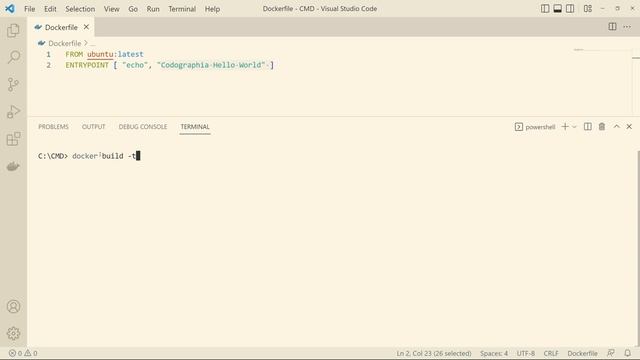Click the Dockerfile breadcrumb item
The image size is (640, 360).
tap(64, 43)
